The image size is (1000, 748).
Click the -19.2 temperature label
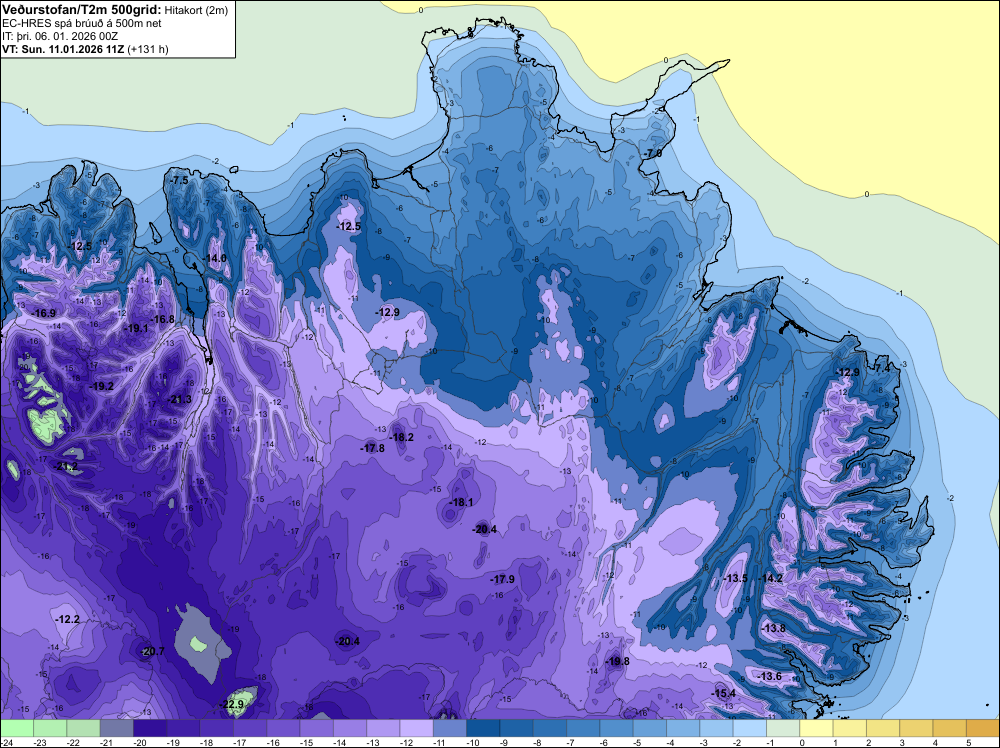[x=101, y=386]
